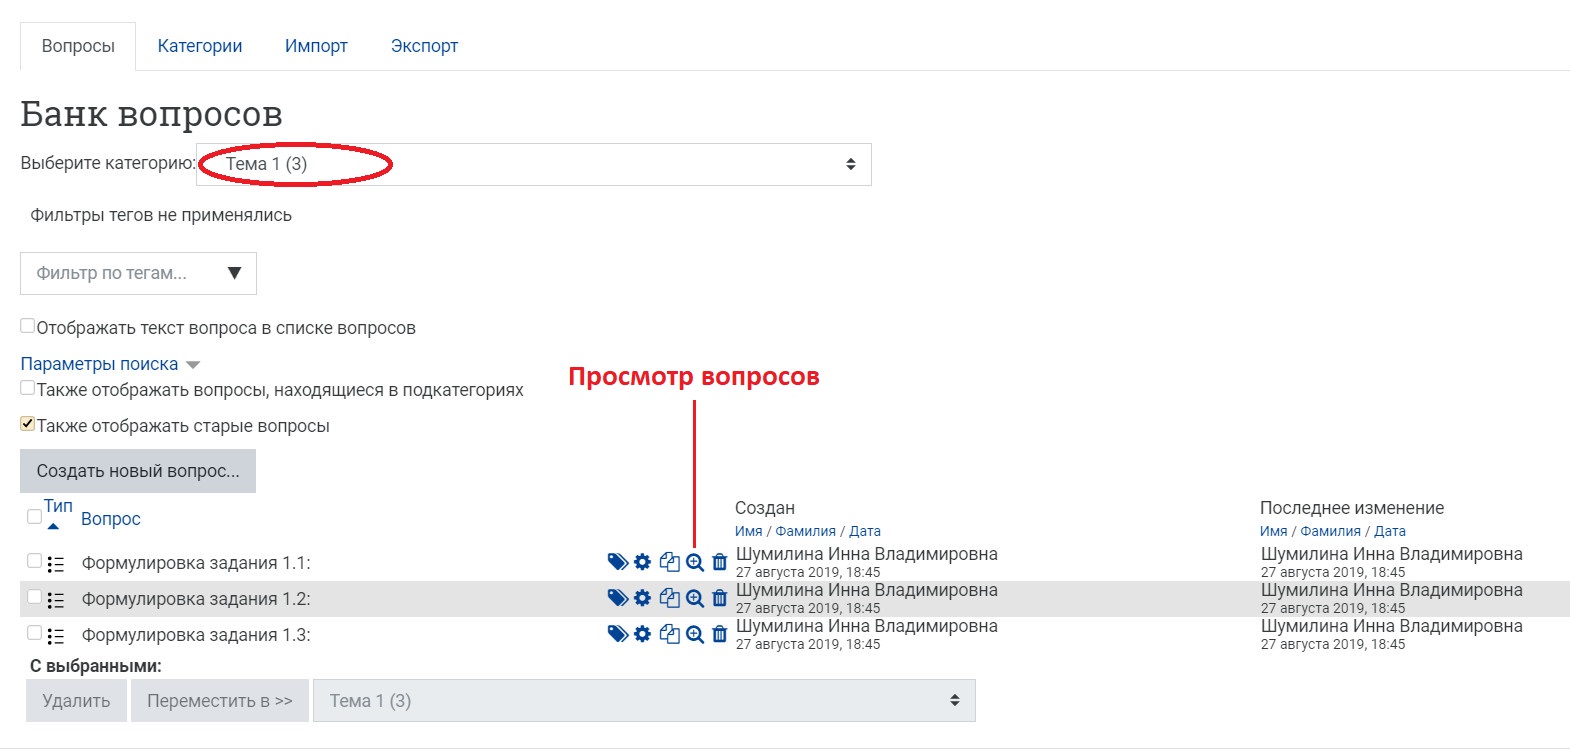1570x750 pixels.
Task: Click the 'Удалить' button
Action: click(x=76, y=701)
